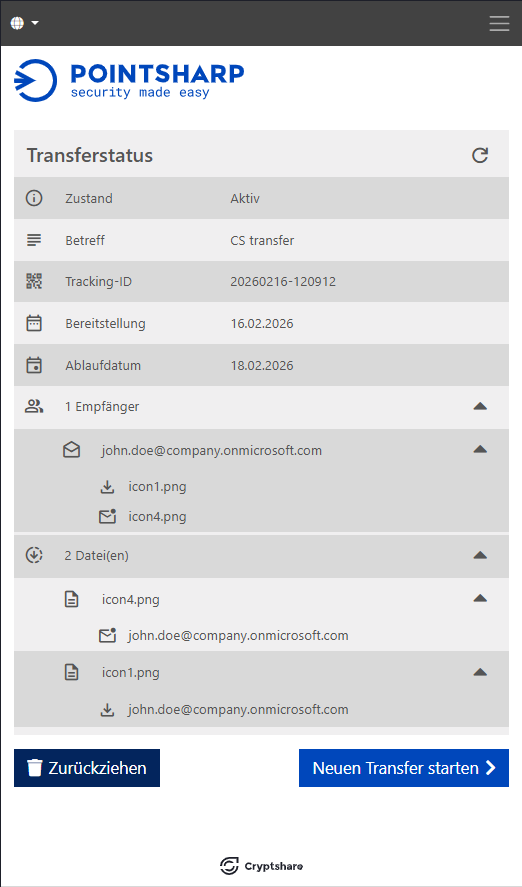The image size is (522, 887).
Task: Collapse the 1 Empfänger section
Action: 480,406
